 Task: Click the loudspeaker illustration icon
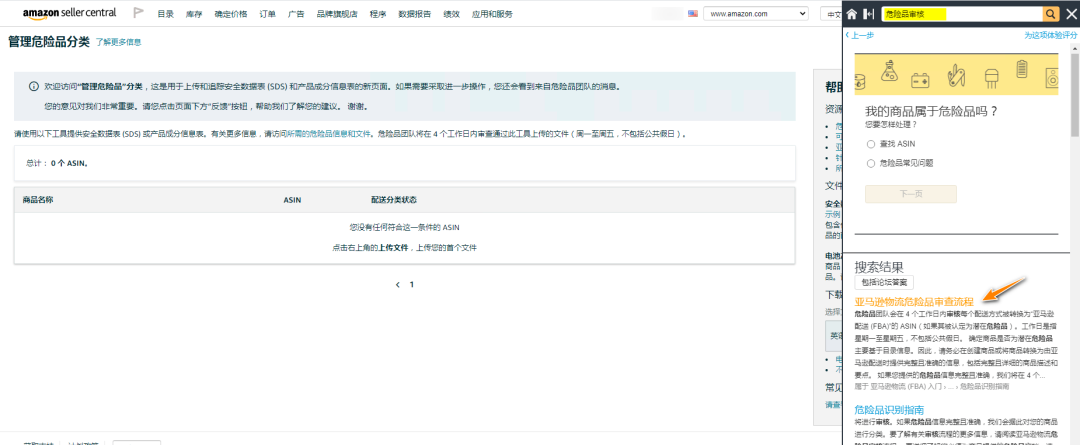click(1052, 79)
